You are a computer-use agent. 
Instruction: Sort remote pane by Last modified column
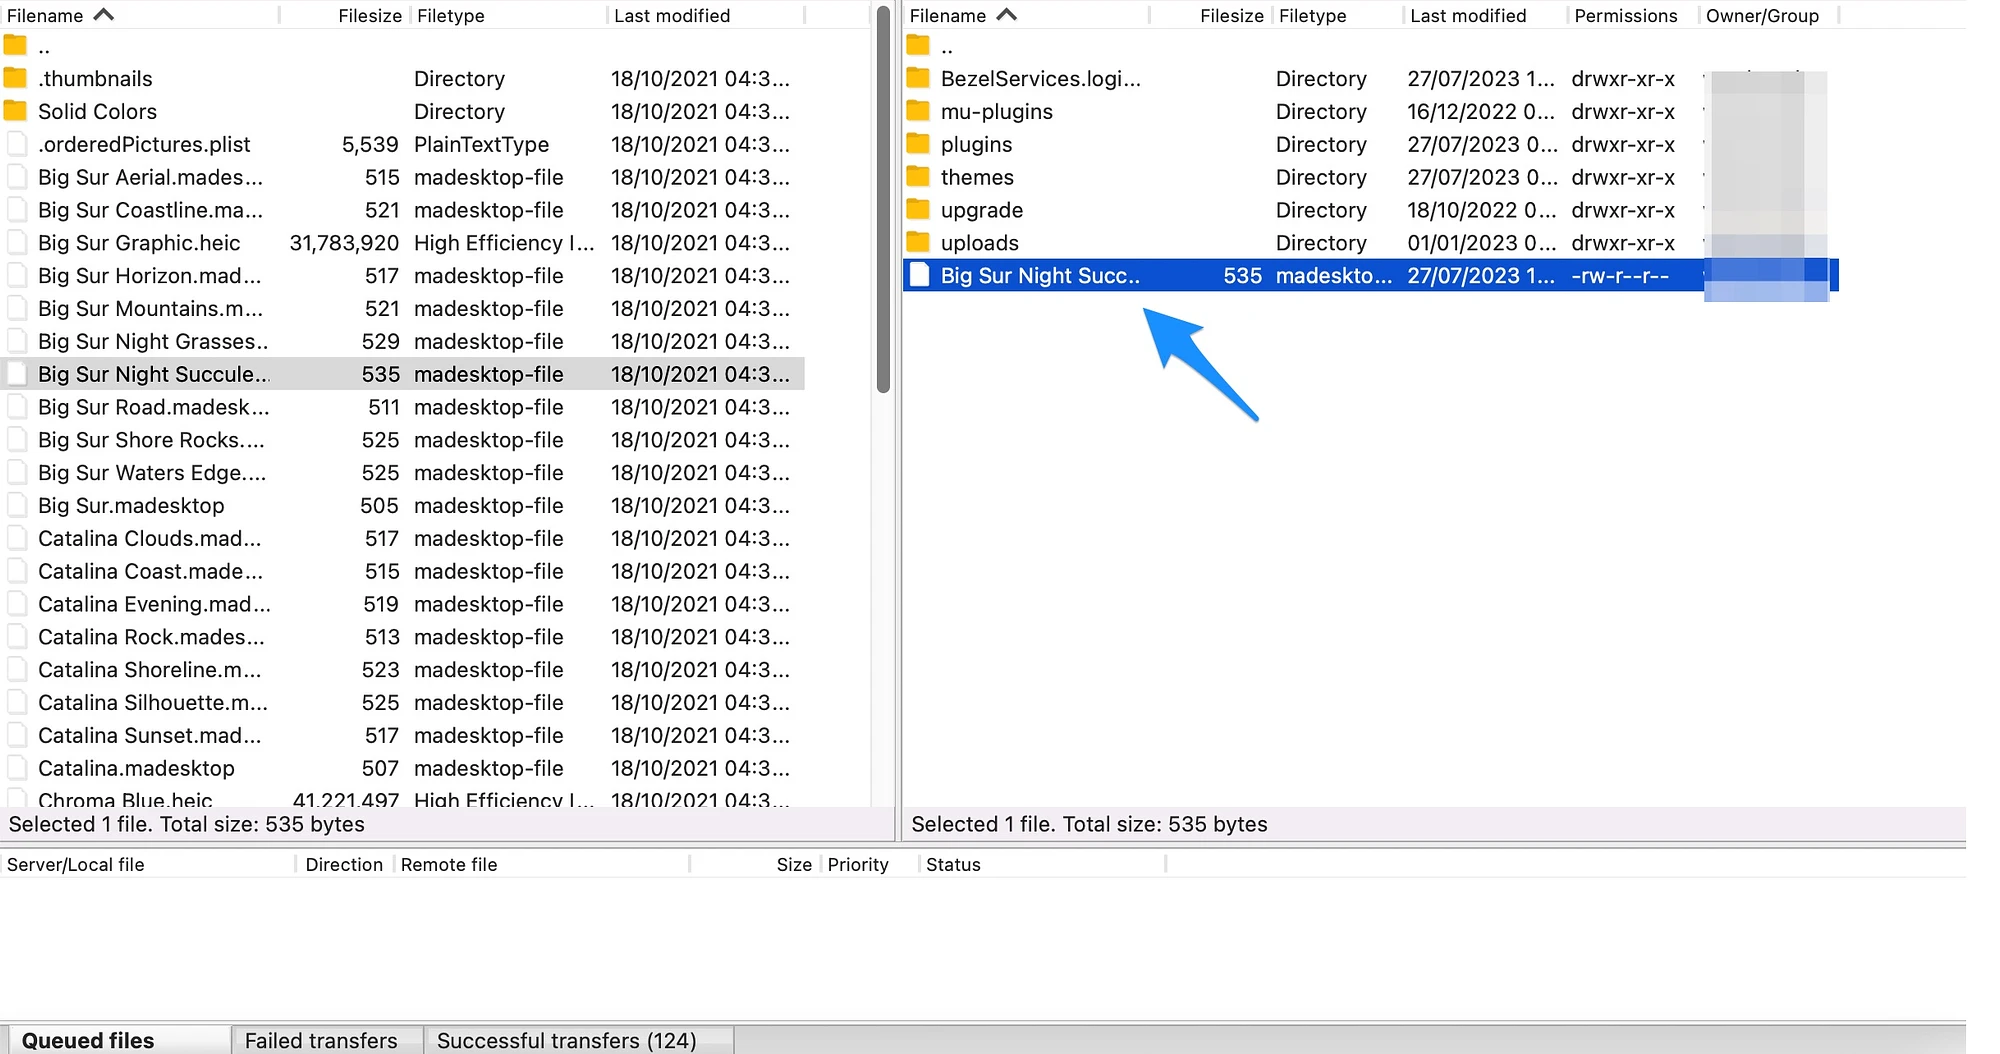click(1485, 15)
